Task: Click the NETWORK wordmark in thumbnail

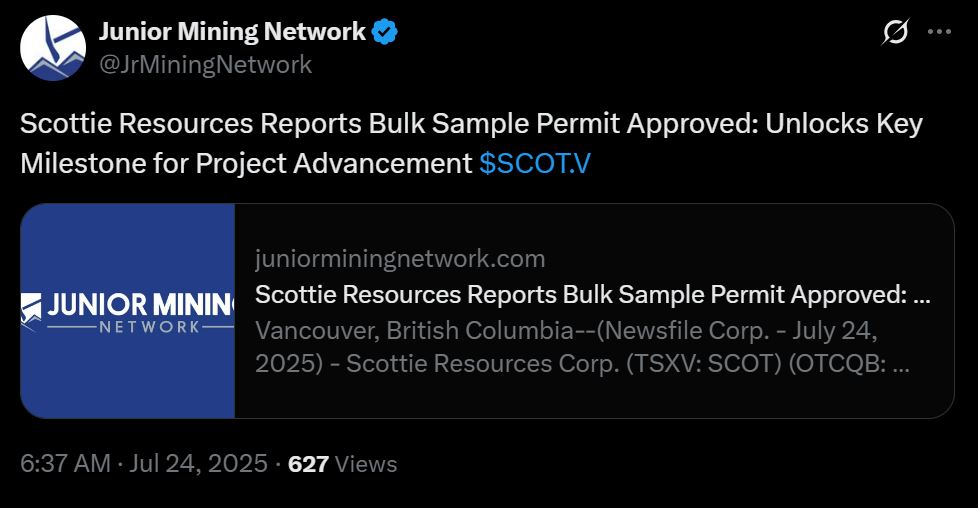Action: tap(150, 328)
